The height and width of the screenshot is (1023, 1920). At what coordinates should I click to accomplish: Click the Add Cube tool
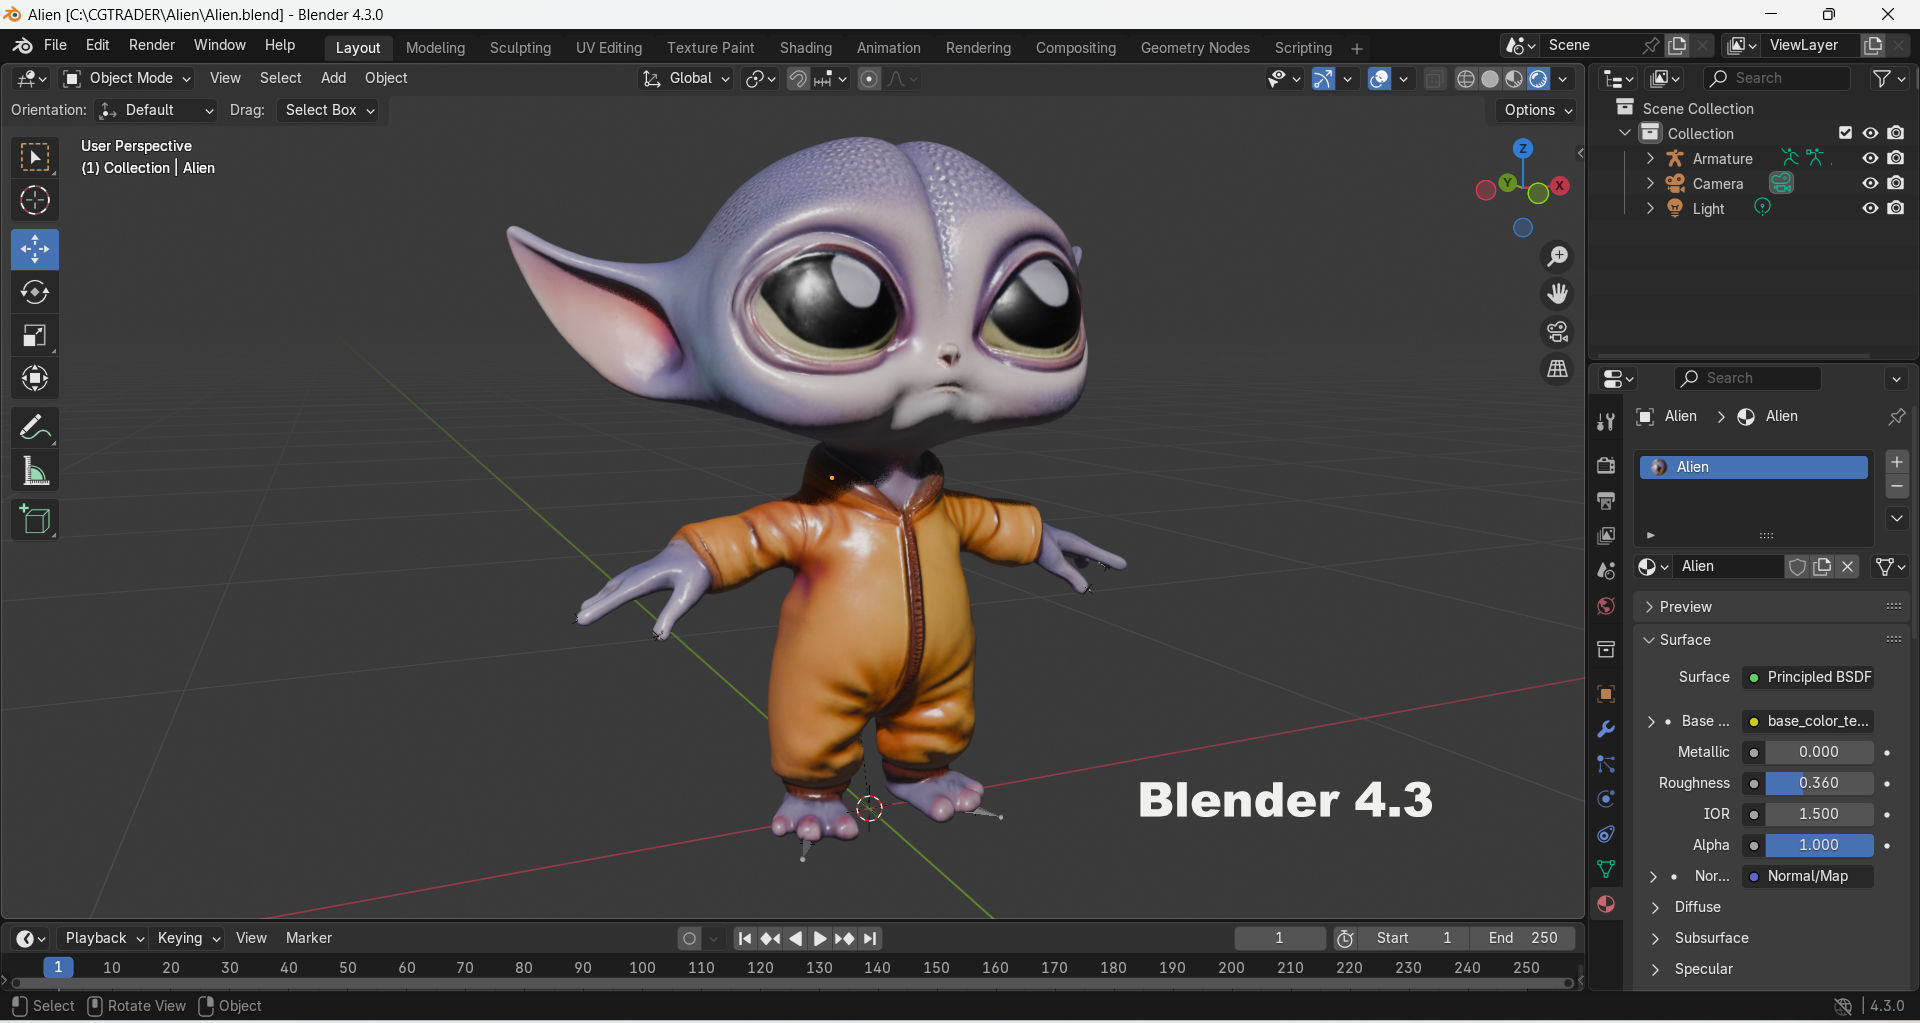click(35, 520)
